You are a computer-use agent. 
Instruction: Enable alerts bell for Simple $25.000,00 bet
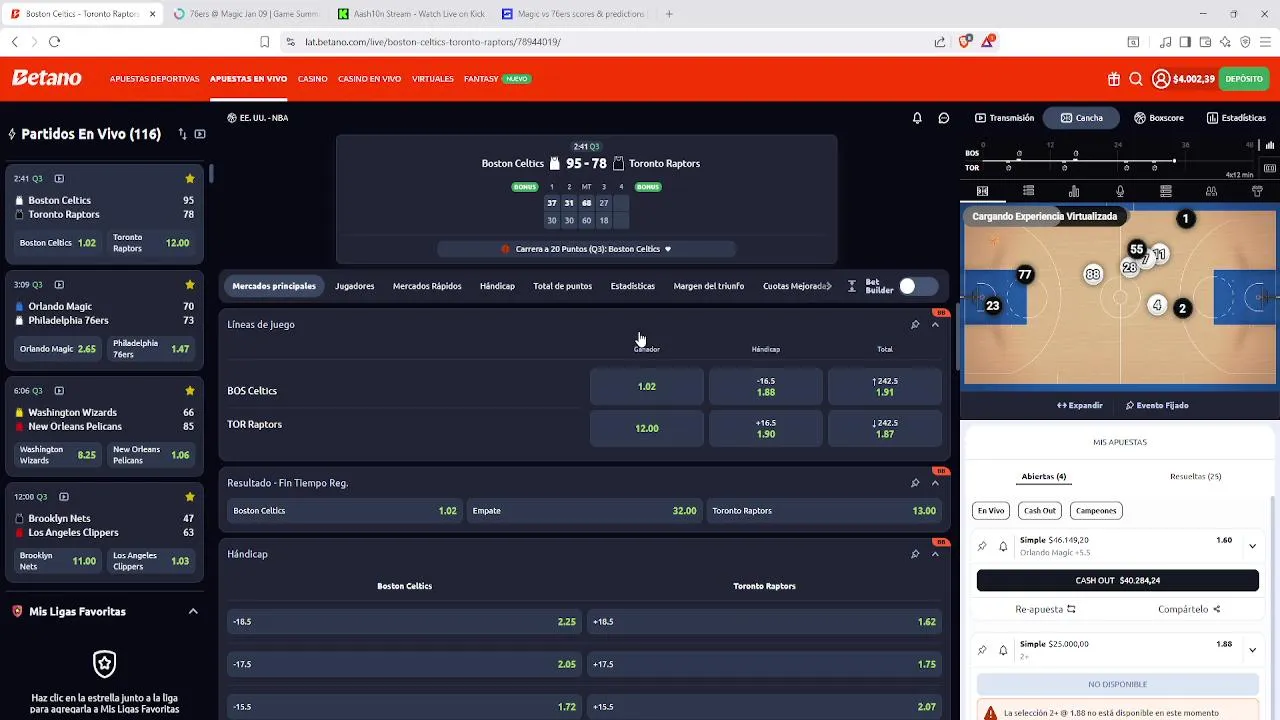coord(1003,650)
